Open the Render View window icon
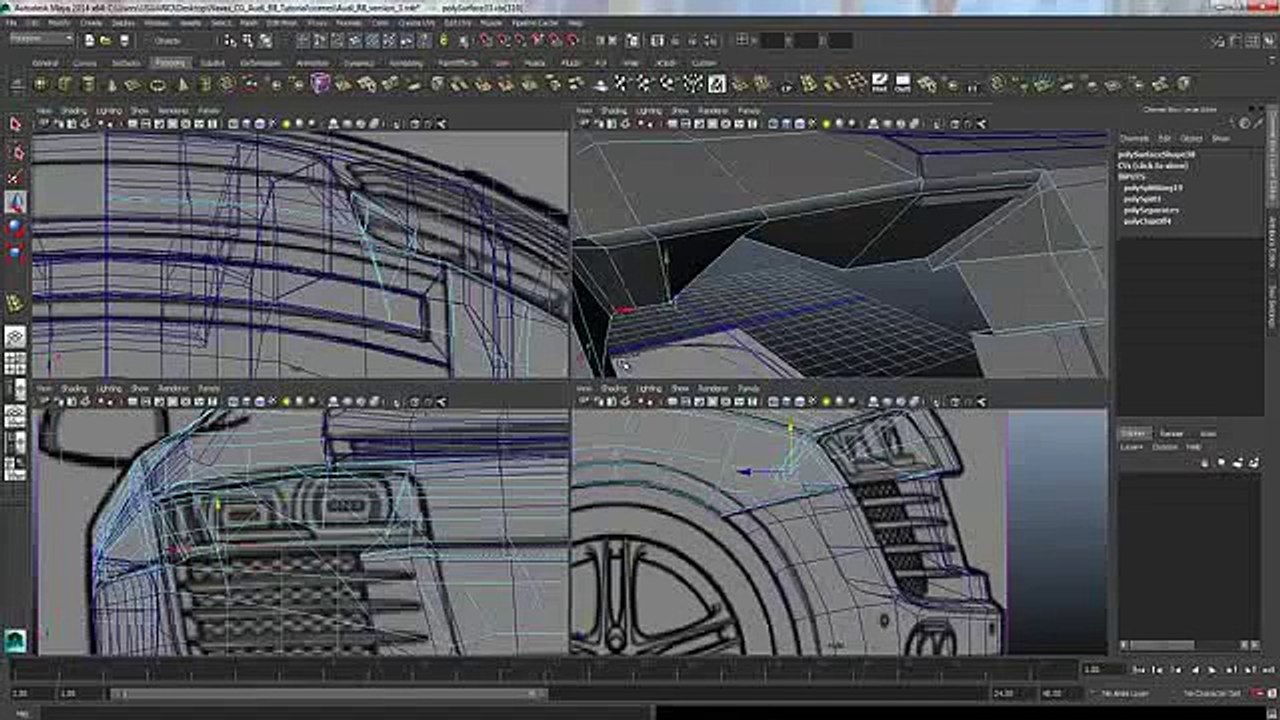1280x720 pixels. pyautogui.click(x=657, y=41)
